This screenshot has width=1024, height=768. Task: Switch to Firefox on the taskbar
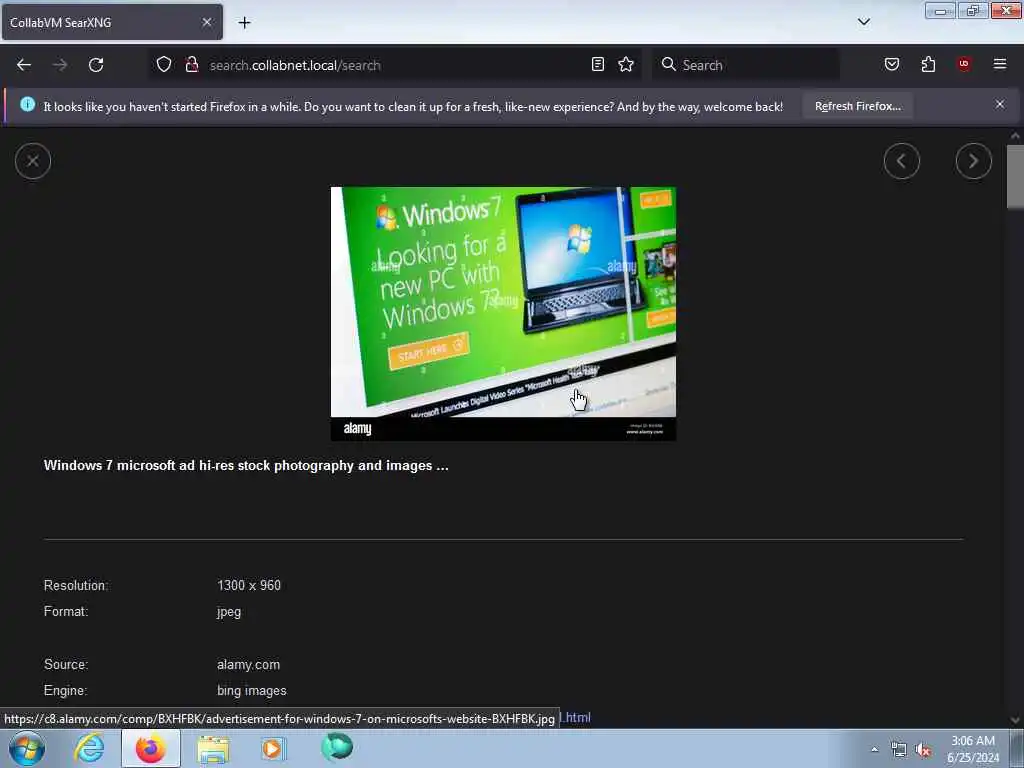(x=150, y=748)
